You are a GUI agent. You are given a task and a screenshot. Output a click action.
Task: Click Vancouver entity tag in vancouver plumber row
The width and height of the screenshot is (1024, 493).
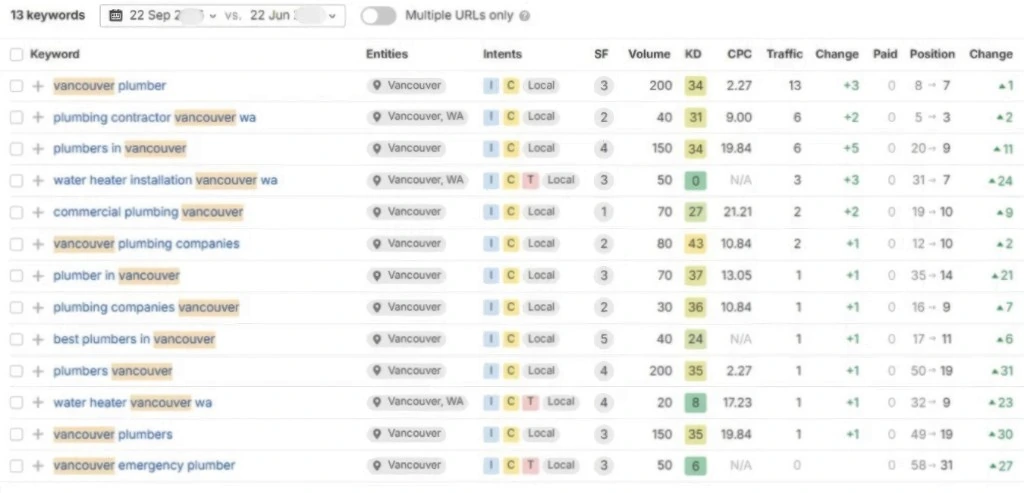click(x=406, y=86)
